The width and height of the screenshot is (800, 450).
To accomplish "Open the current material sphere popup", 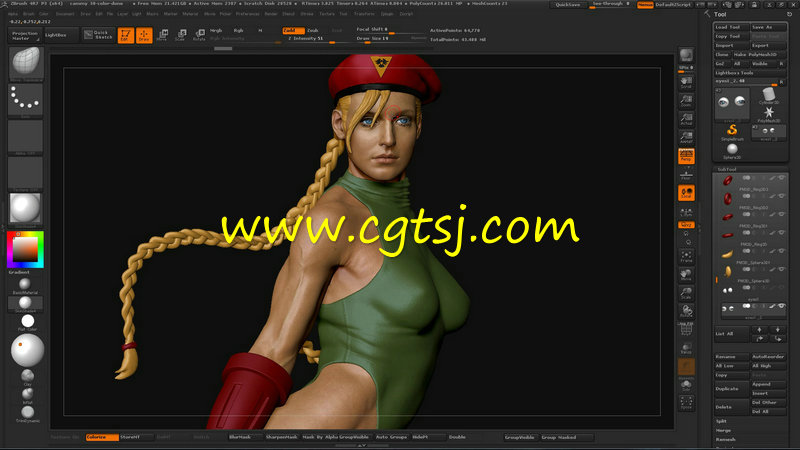I will pos(25,209).
